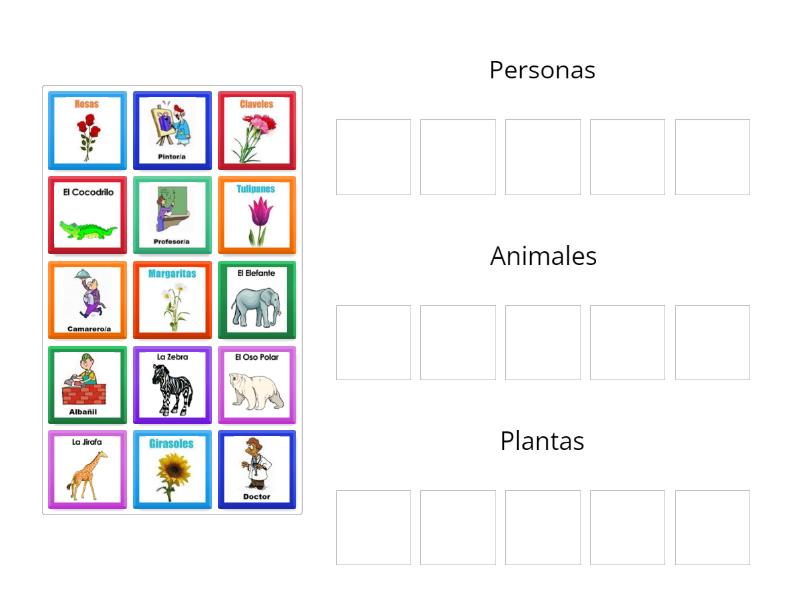Click the first empty slot under Personas
The height and width of the screenshot is (600, 800).
tap(373, 157)
